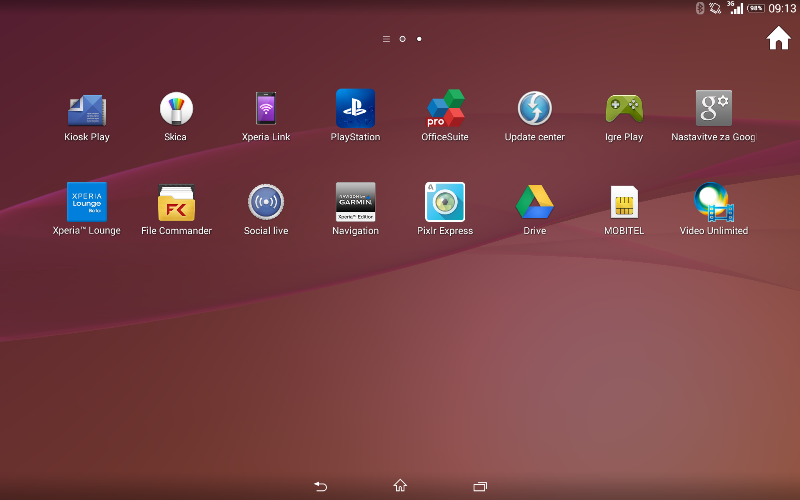Open the app drawer menu indicator
This screenshot has width=800, height=500.
[x=386, y=39]
